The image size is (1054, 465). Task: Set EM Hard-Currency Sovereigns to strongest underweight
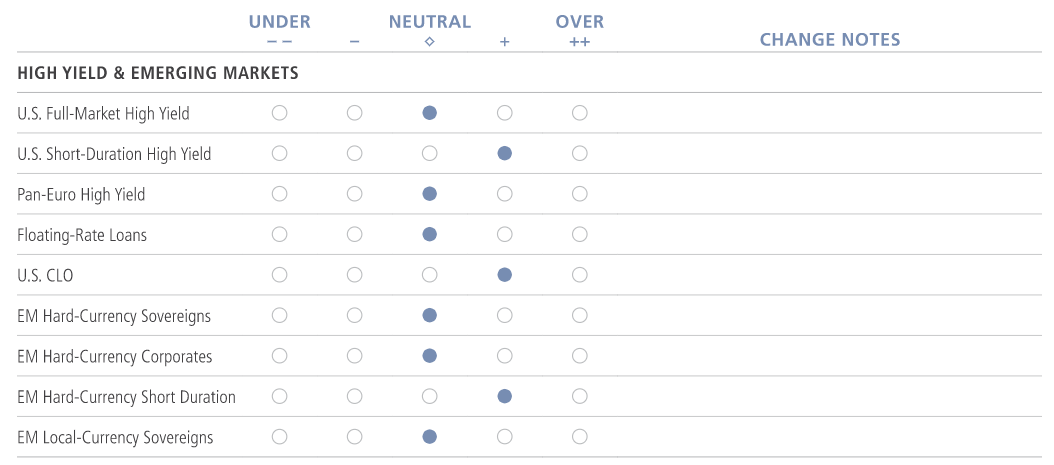click(280, 315)
